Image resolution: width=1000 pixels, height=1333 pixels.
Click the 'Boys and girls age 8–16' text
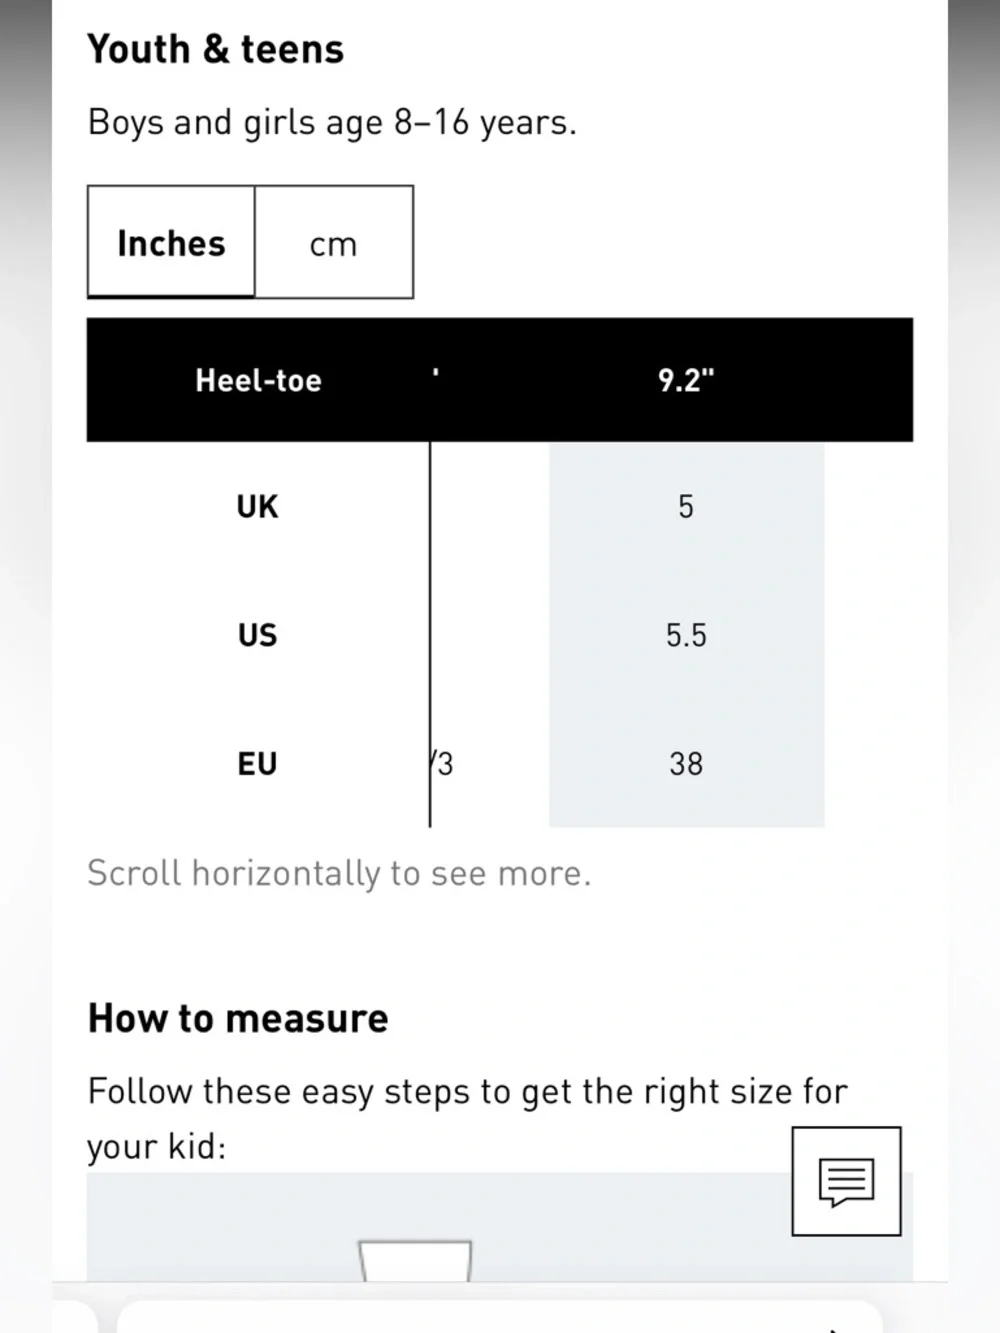tap(332, 122)
